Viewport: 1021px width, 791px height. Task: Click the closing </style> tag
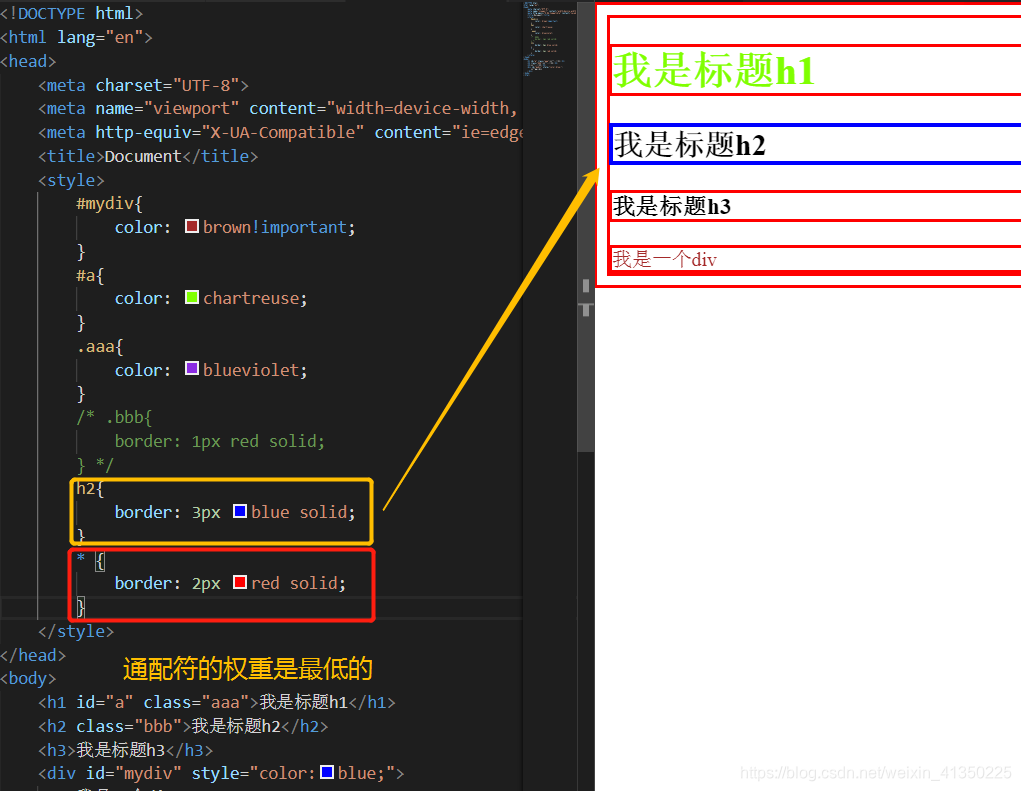click(x=76, y=631)
